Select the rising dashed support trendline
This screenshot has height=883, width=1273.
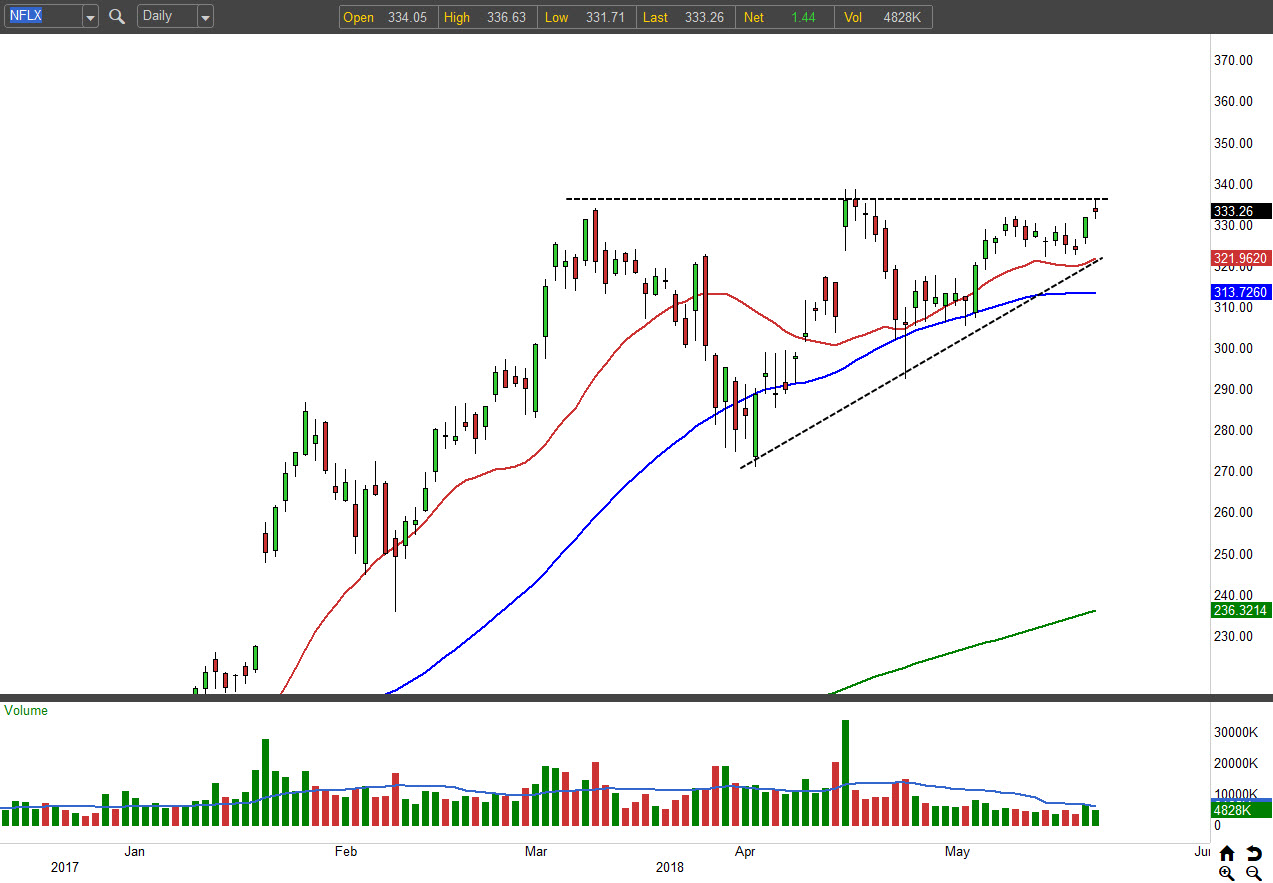(920, 363)
